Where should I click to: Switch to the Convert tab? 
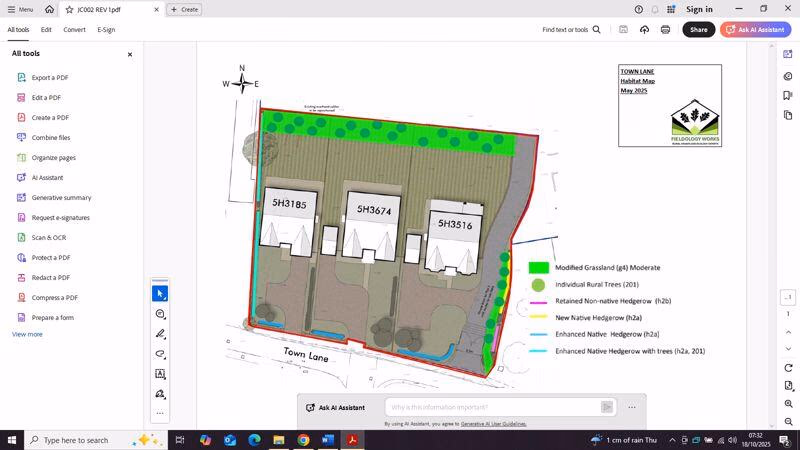coord(74,30)
